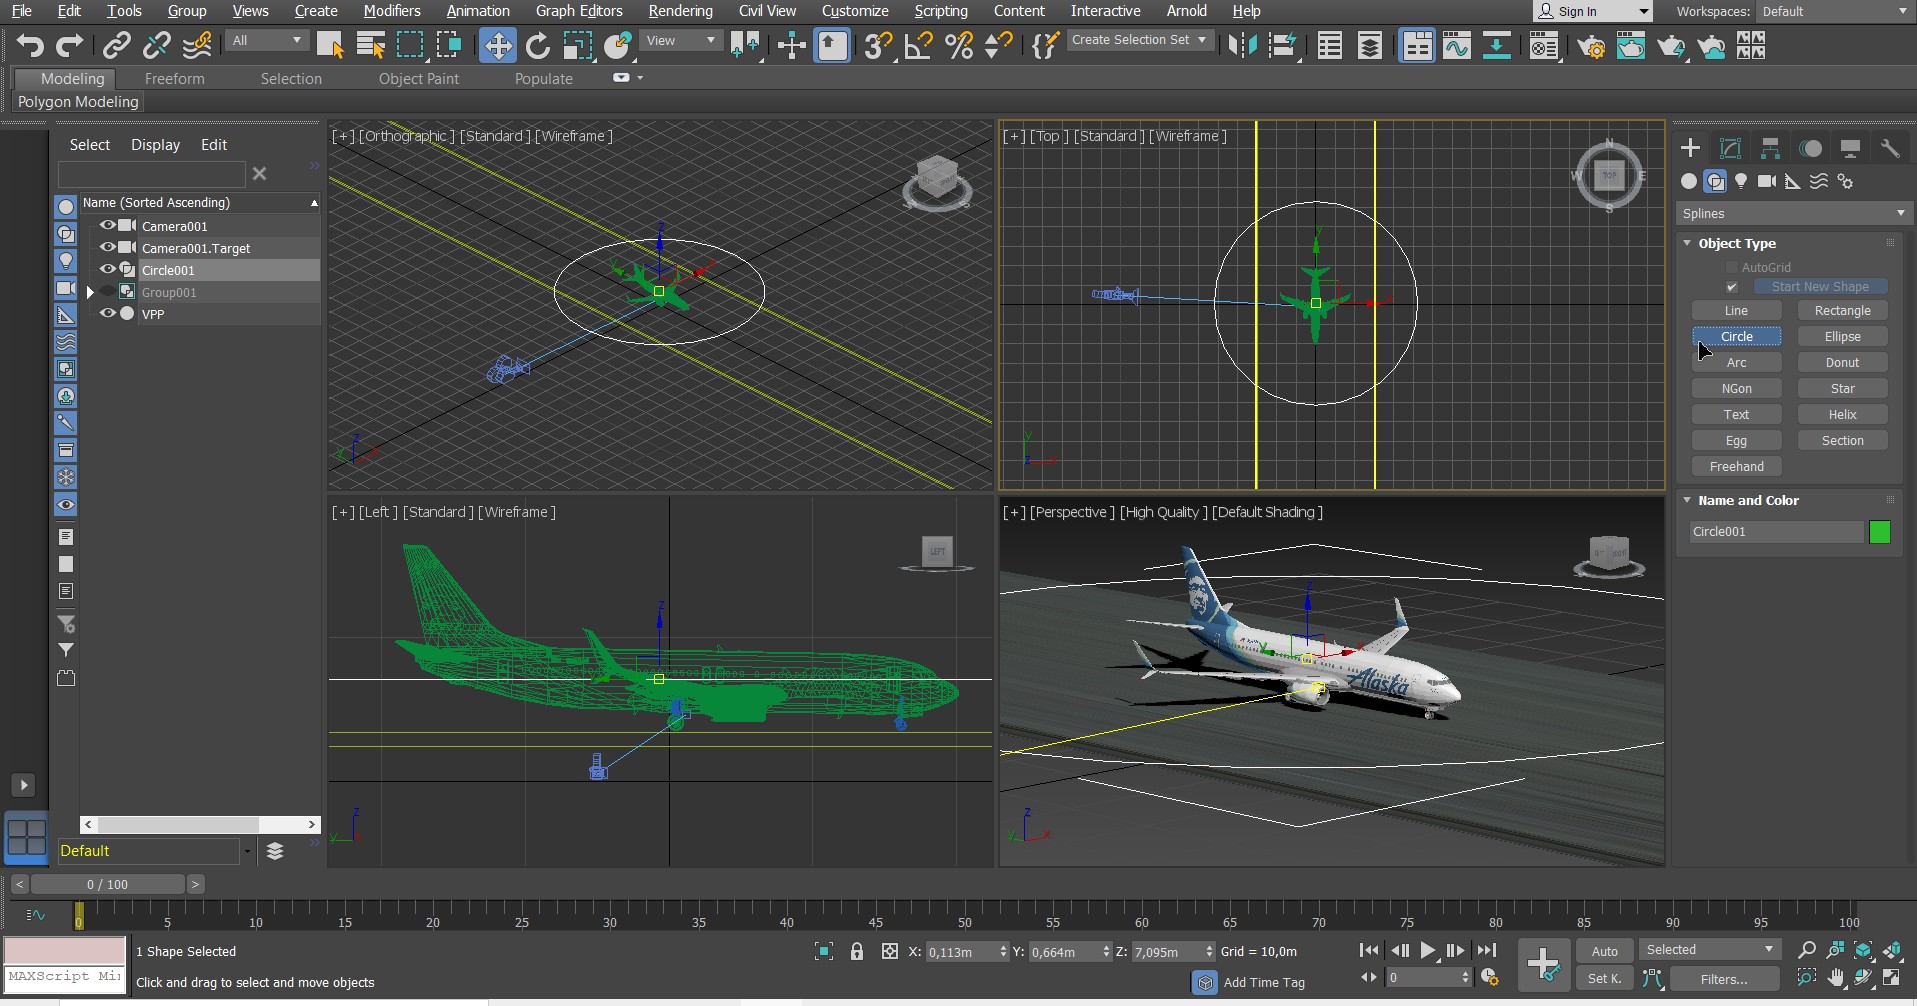Click the Line spline button

pyautogui.click(x=1737, y=311)
